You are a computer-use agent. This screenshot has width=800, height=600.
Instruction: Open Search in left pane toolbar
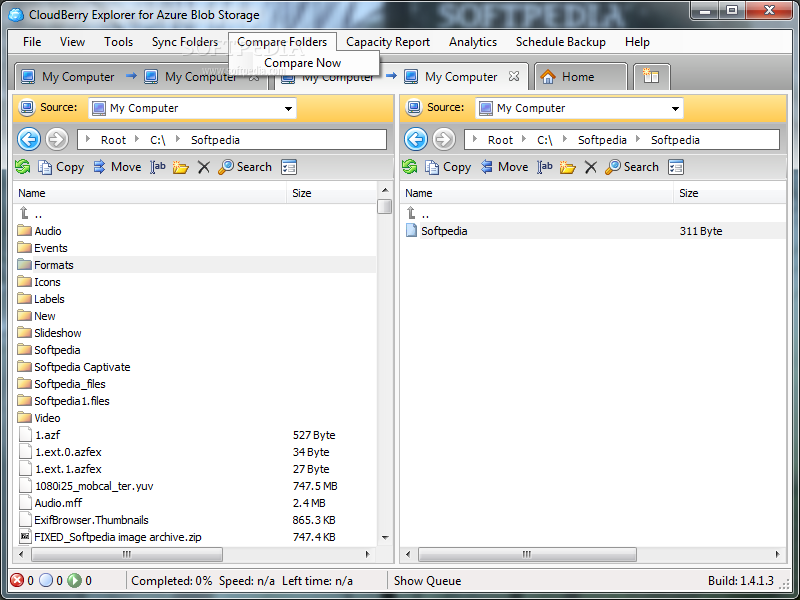245,167
